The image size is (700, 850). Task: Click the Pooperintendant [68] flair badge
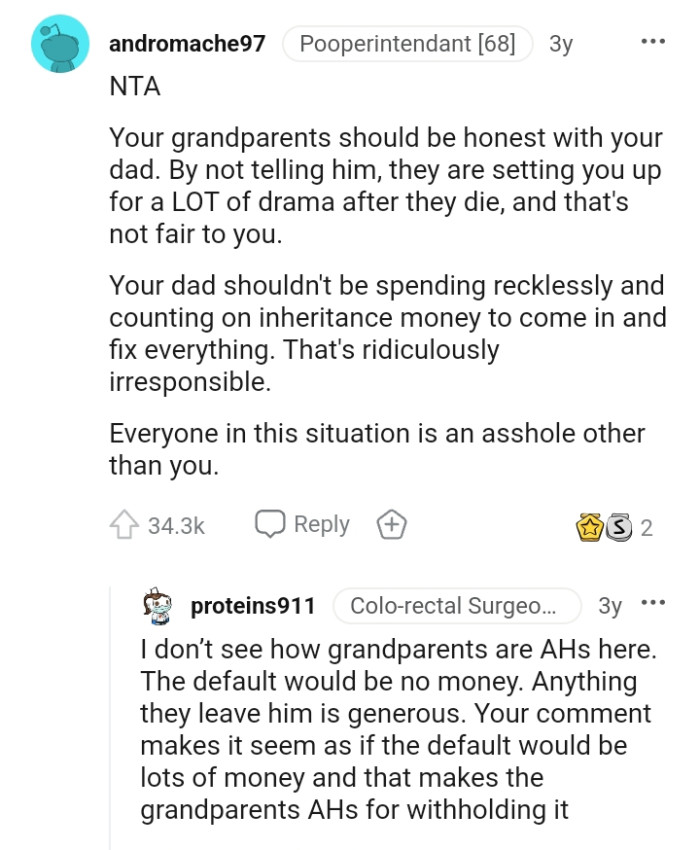click(406, 43)
